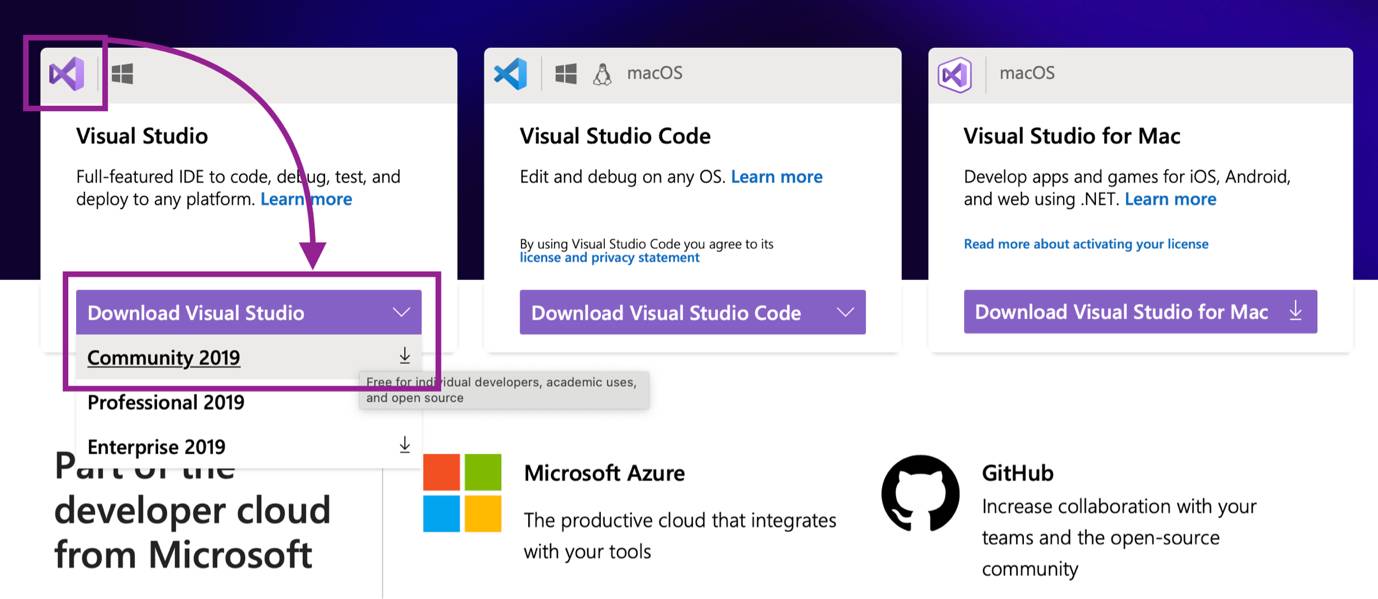
Task: Click the Linux penguin icon on VS Code card
Action: coord(602,73)
